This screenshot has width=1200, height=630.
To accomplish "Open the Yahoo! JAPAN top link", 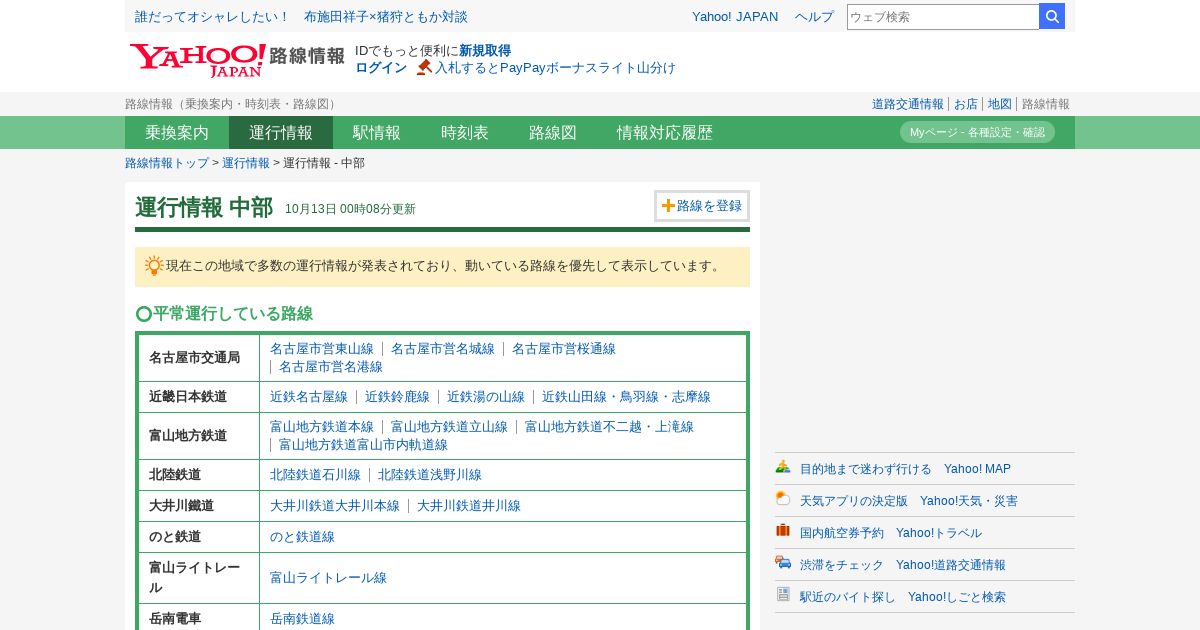I will (x=735, y=16).
